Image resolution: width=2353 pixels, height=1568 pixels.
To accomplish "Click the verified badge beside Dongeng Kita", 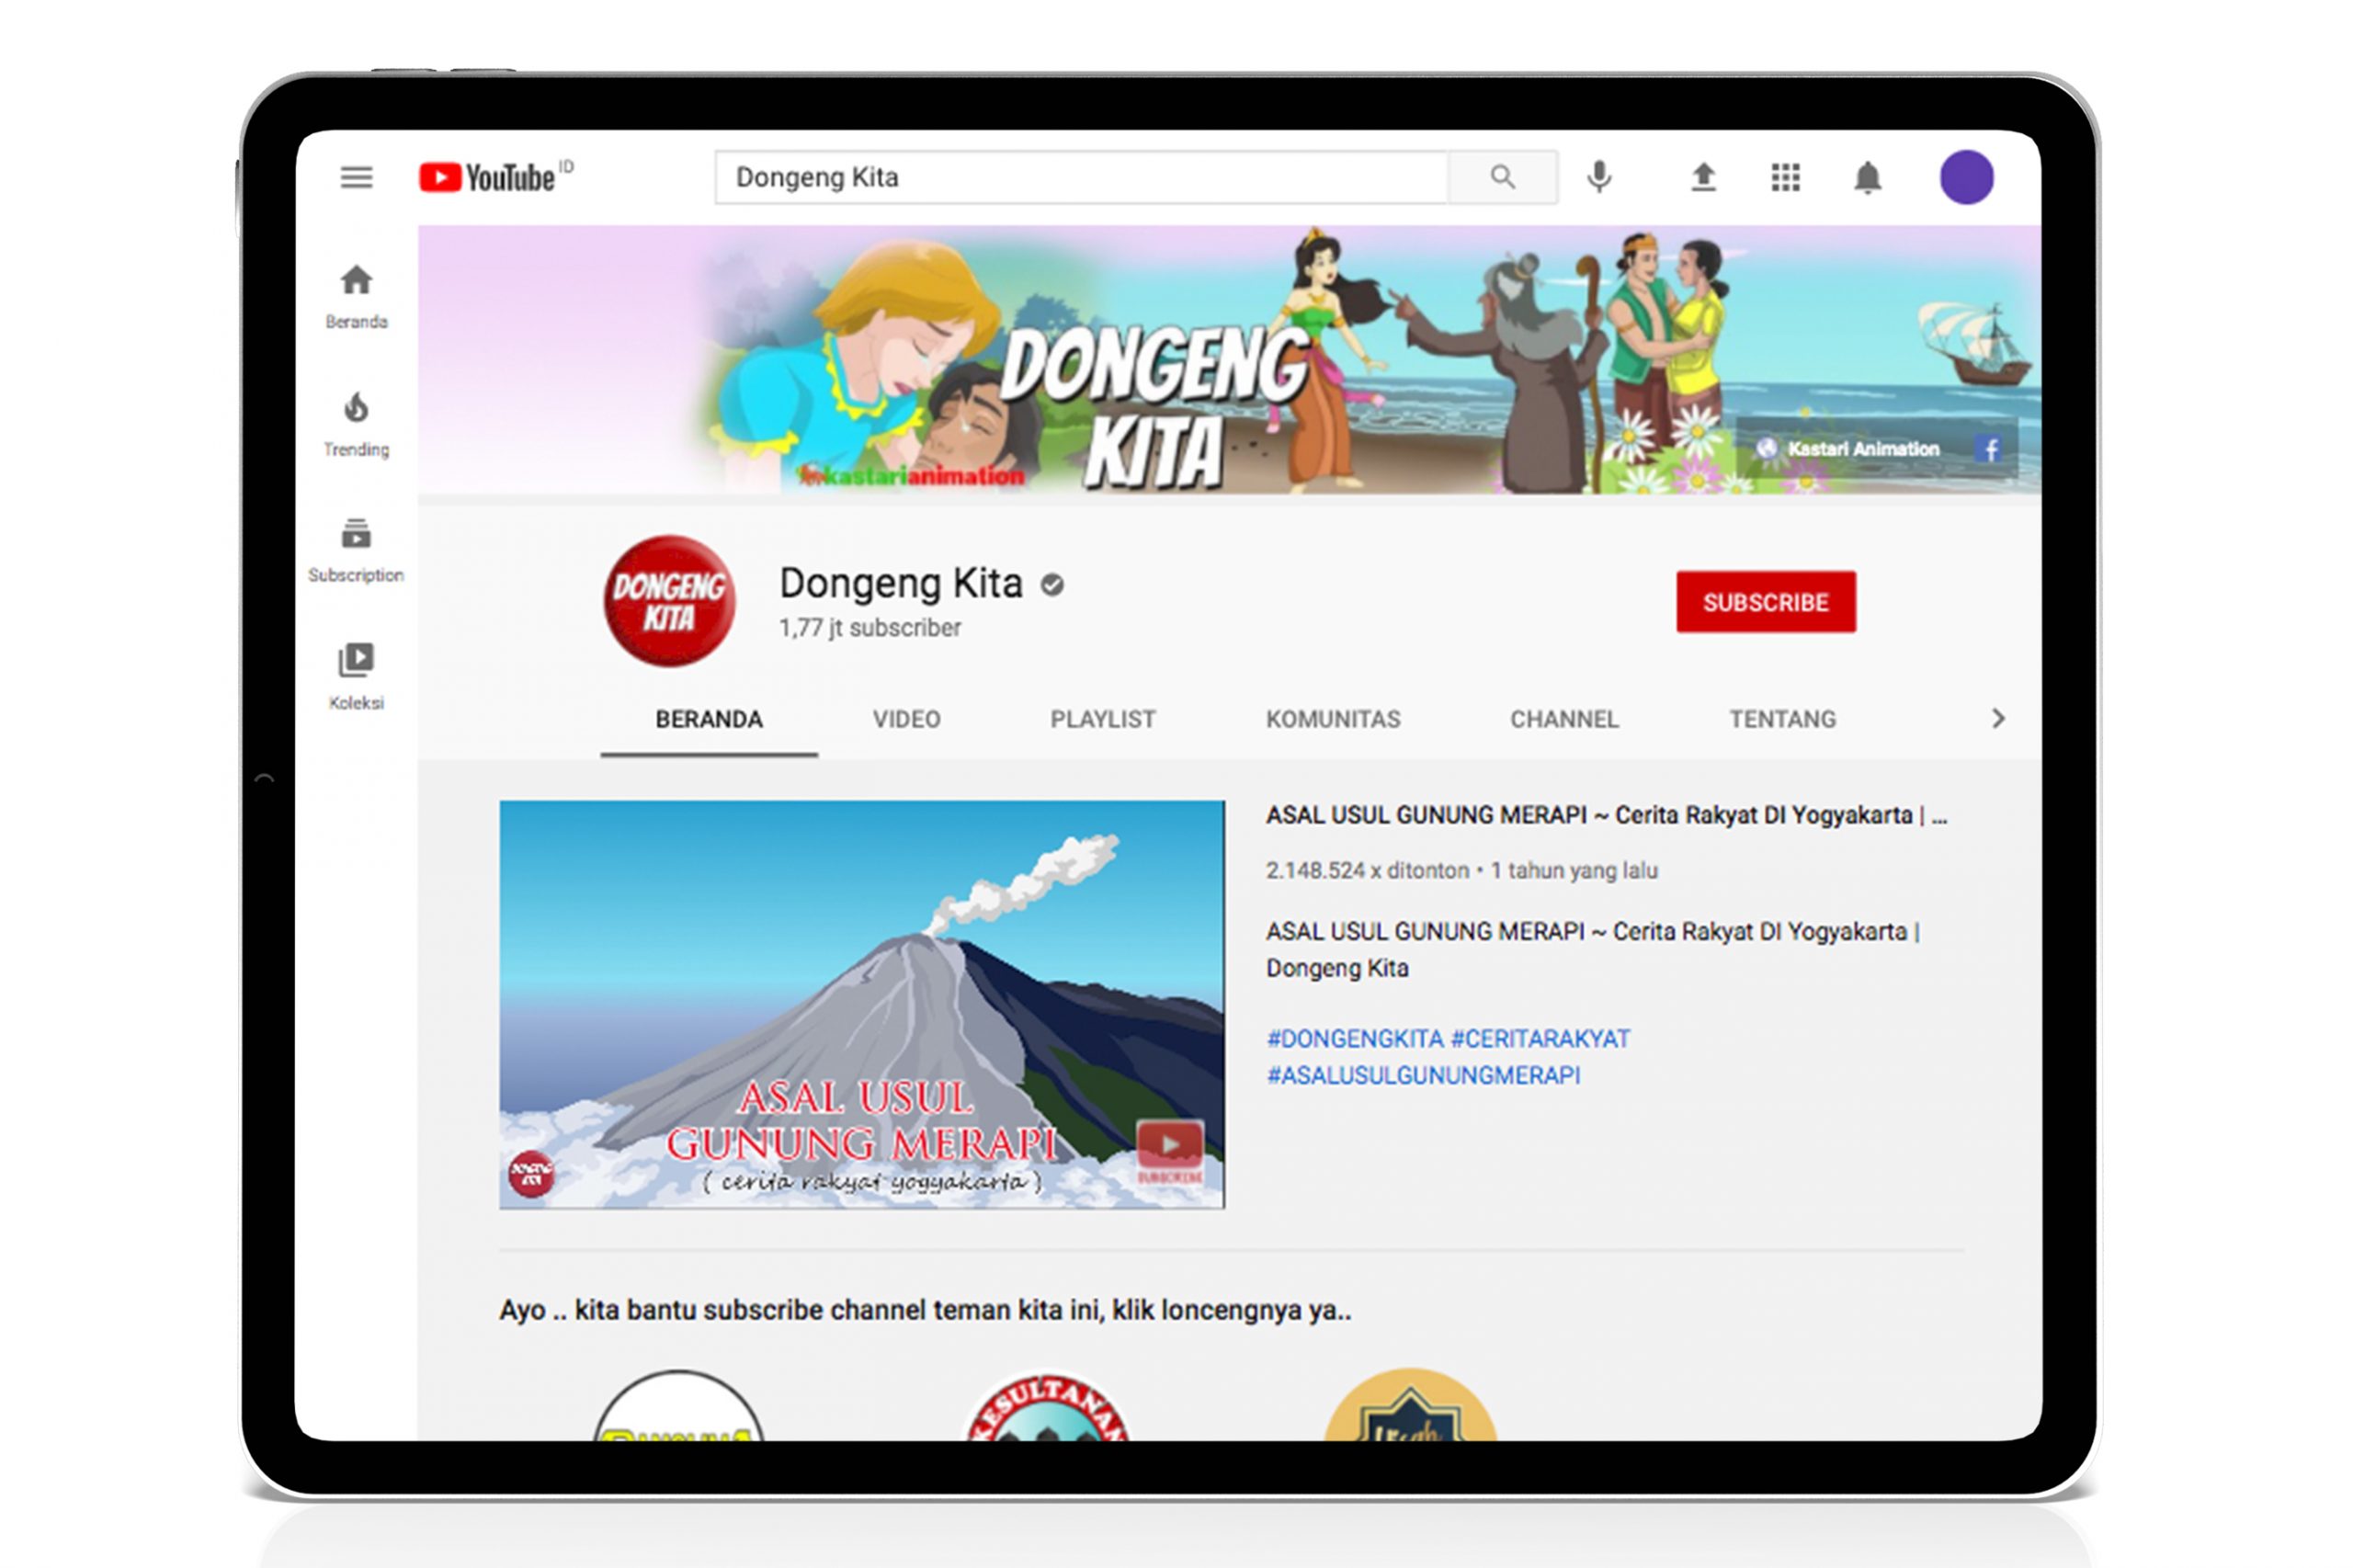I will [x=1051, y=584].
